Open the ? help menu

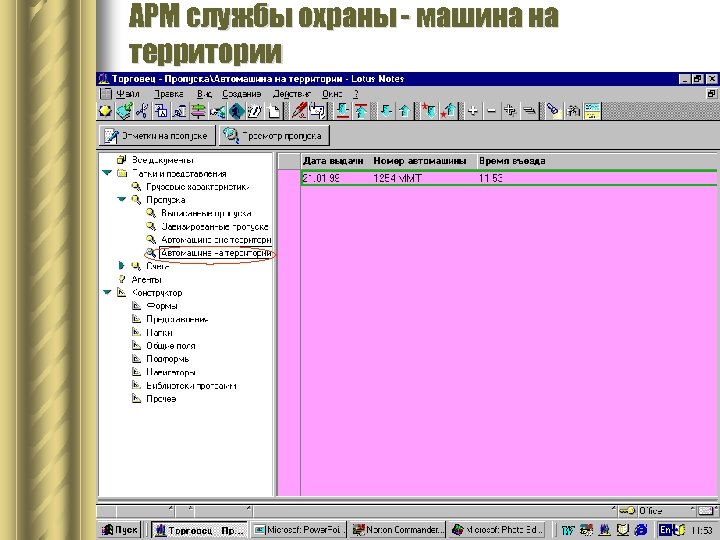pyautogui.click(x=356, y=94)
